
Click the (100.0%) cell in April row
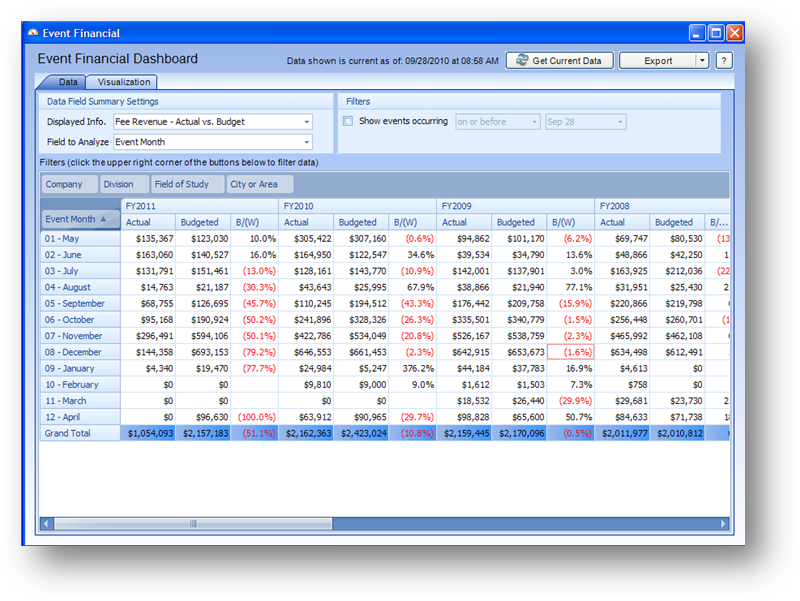[255, 417]
